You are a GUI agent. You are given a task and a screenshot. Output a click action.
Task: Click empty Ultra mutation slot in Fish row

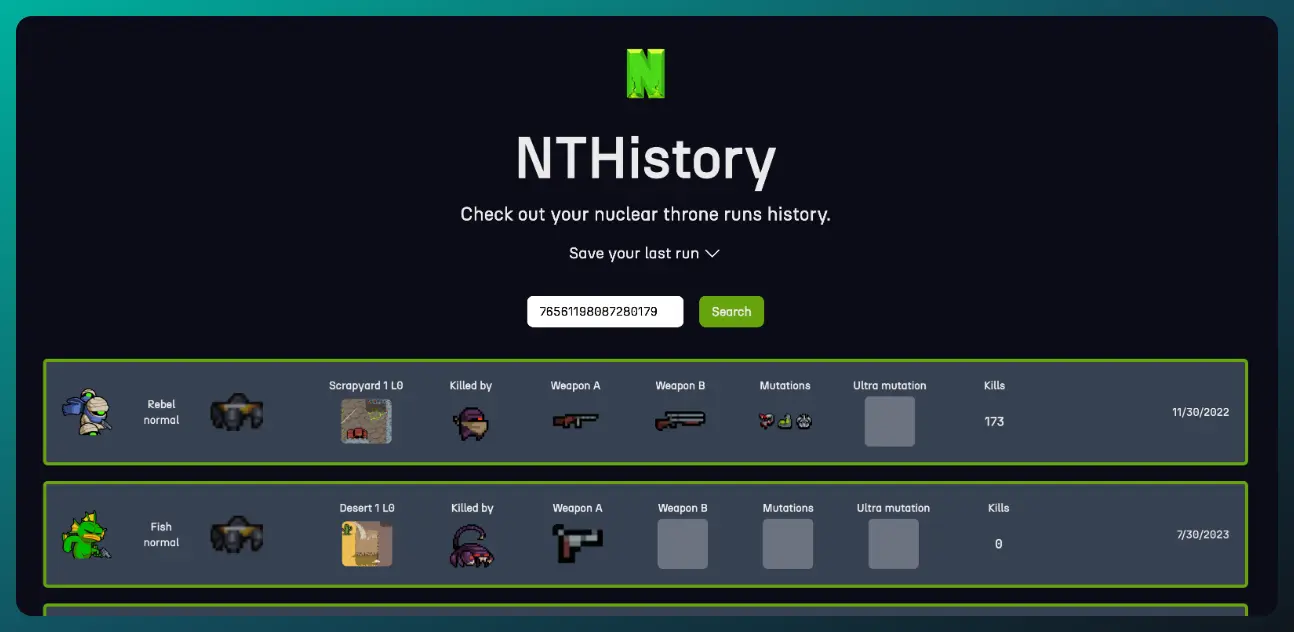click(894, 544)
